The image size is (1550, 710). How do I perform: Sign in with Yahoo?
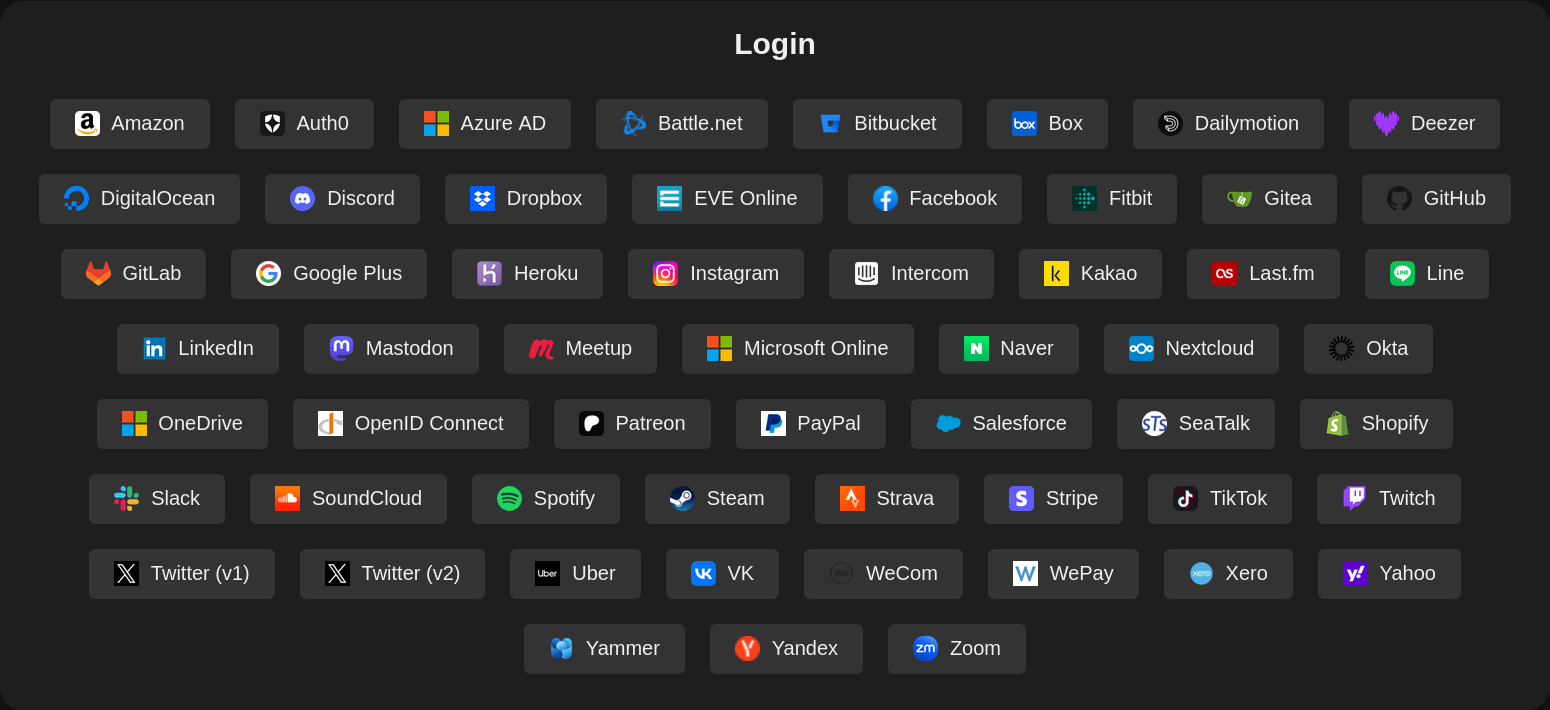point(1389,574)
